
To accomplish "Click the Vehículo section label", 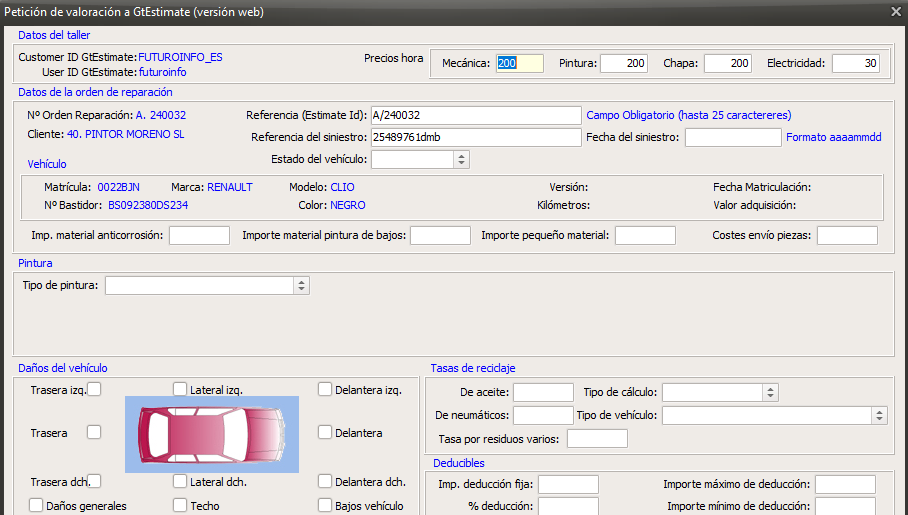I will (x=47, y=164).
